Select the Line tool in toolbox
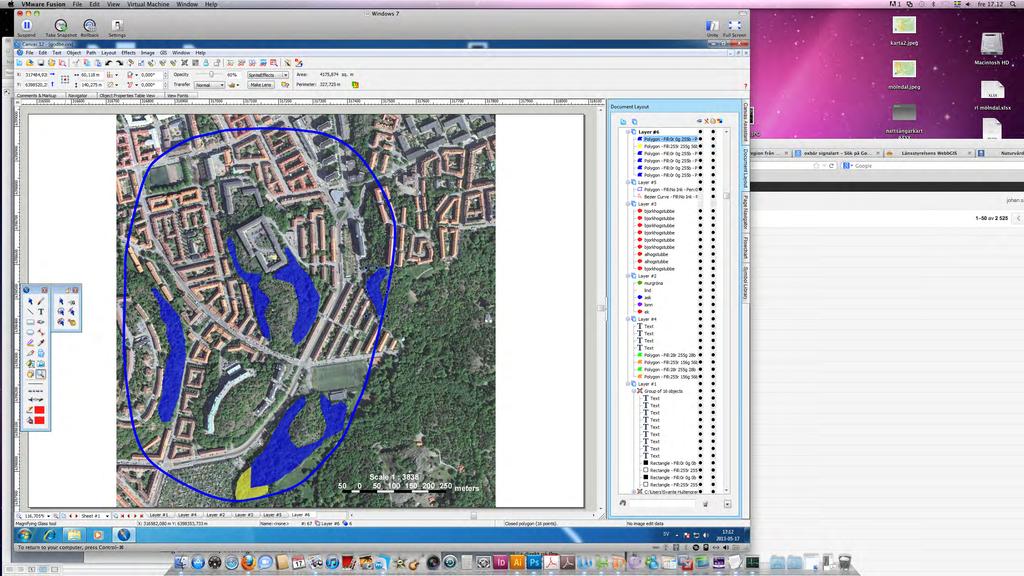1024x576 pixels. coord(30,312)
